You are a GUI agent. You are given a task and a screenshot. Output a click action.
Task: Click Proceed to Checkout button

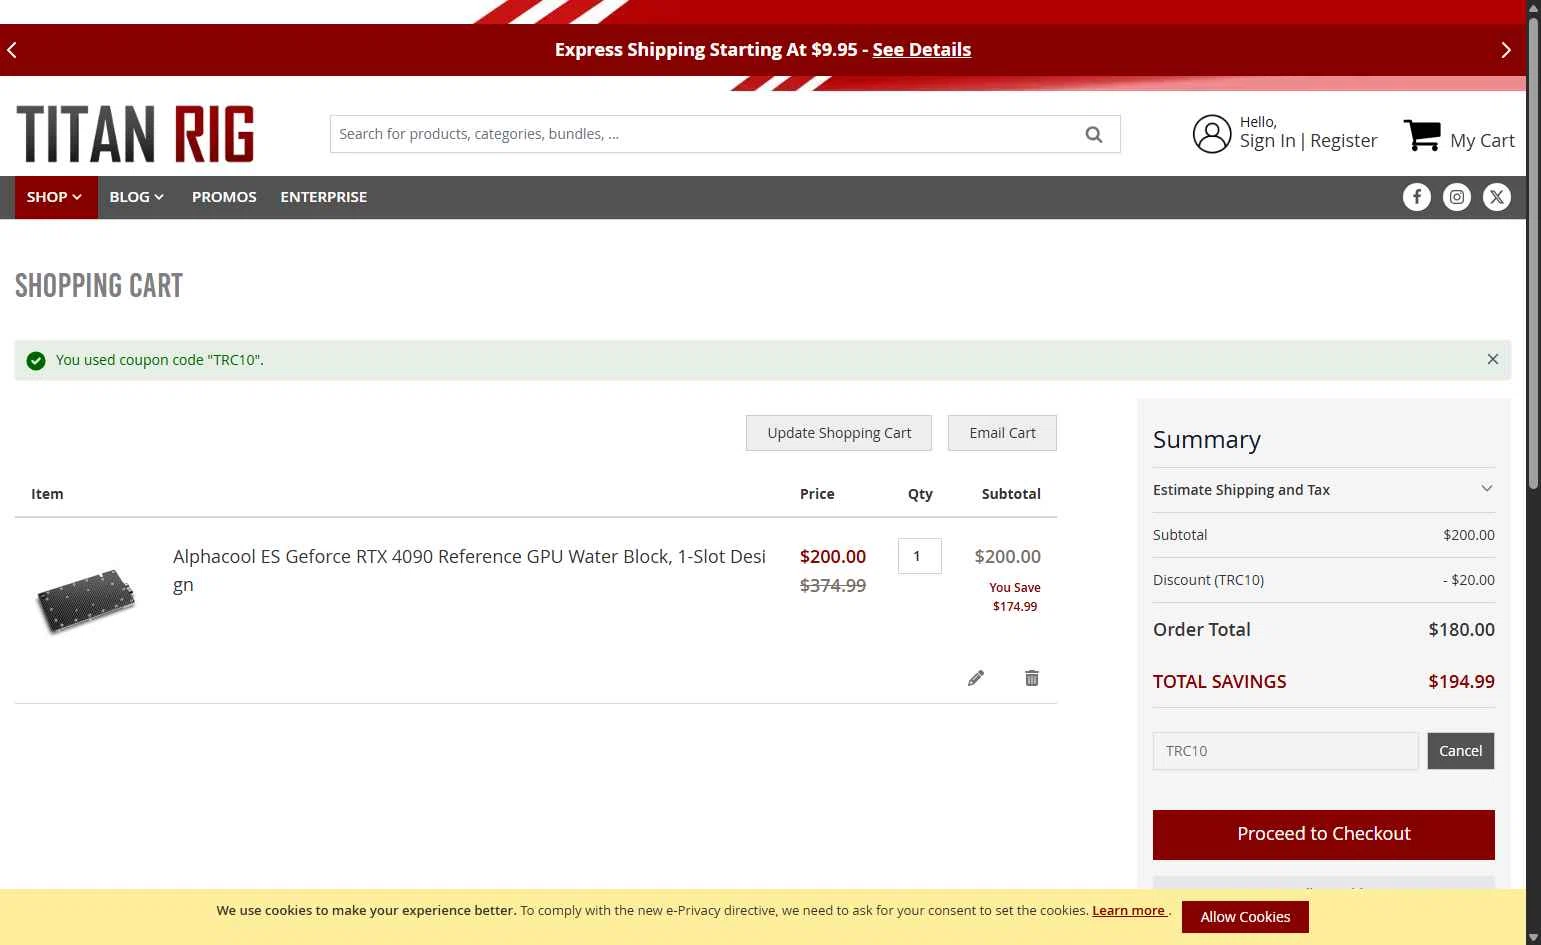coord(1323,834)
